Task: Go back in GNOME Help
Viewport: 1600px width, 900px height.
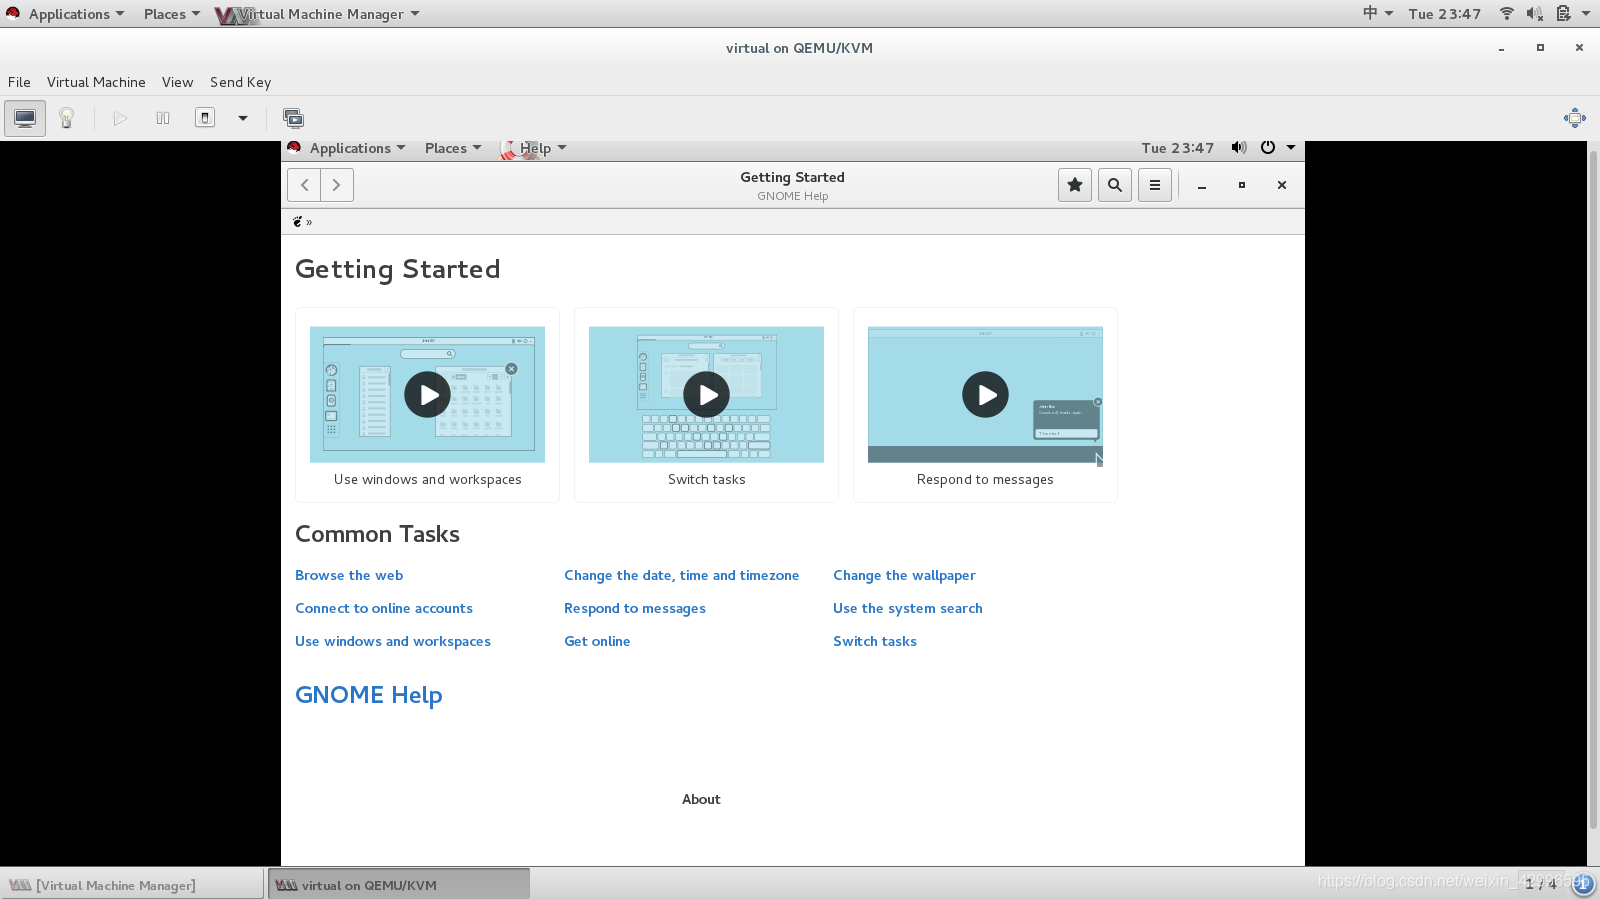Action: 304,185
